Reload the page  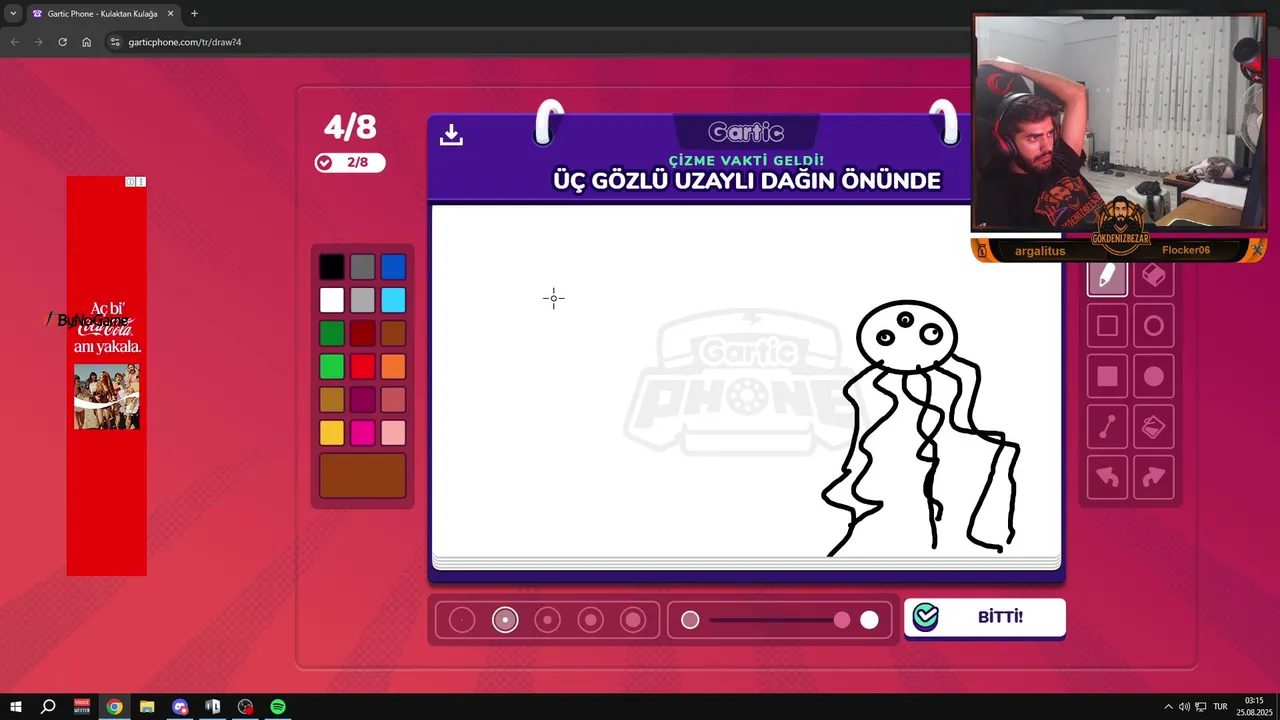tap(62, 42)
